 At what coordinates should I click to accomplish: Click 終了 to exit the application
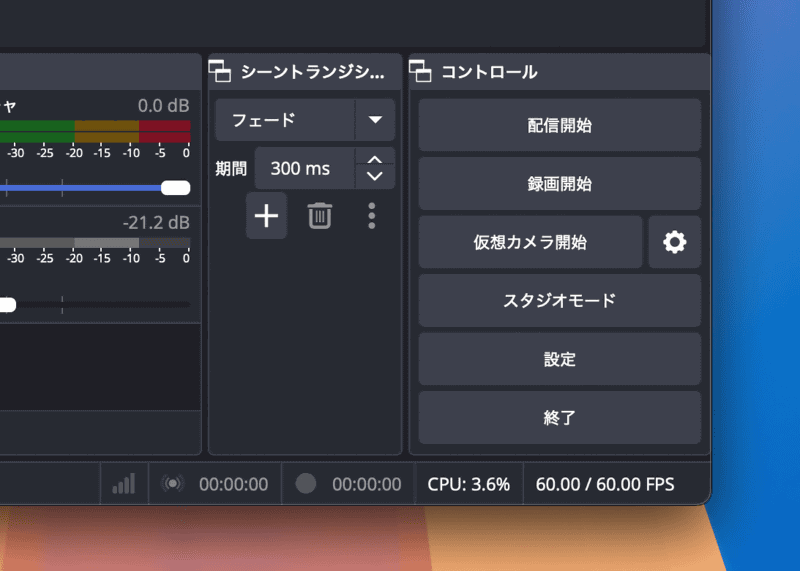point(560,418)
